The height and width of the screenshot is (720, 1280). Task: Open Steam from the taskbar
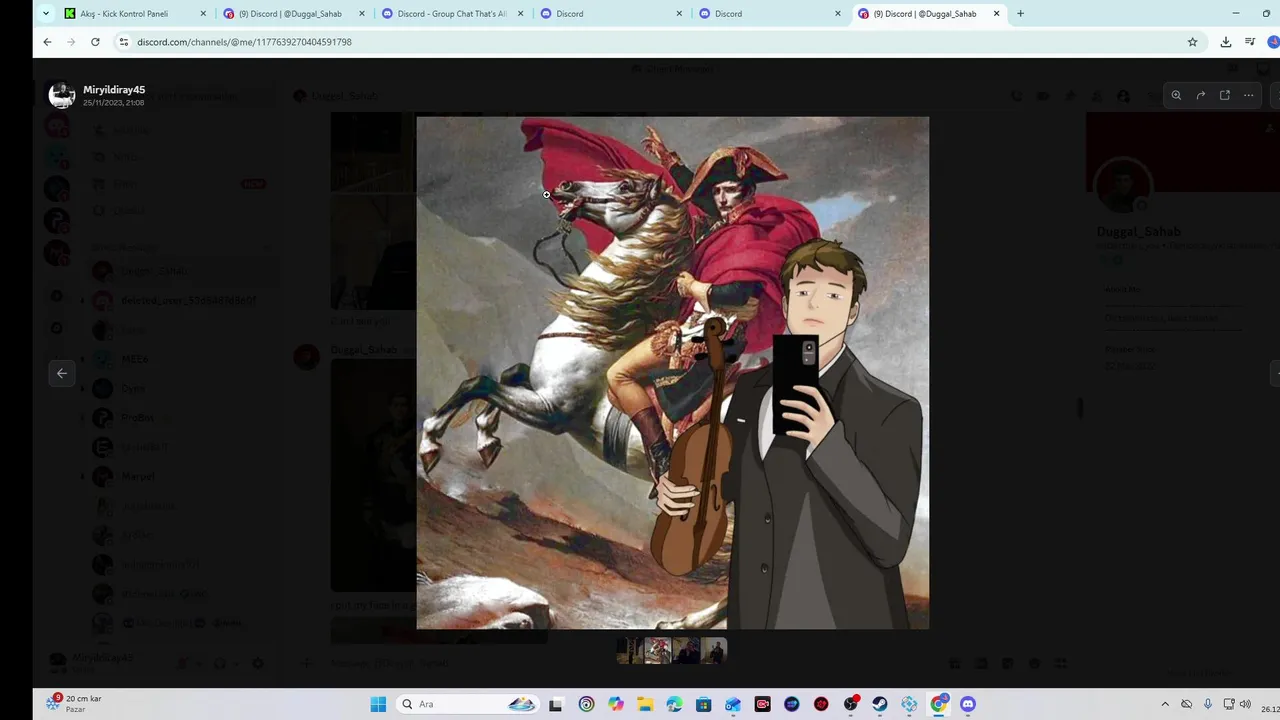(880, 704)
